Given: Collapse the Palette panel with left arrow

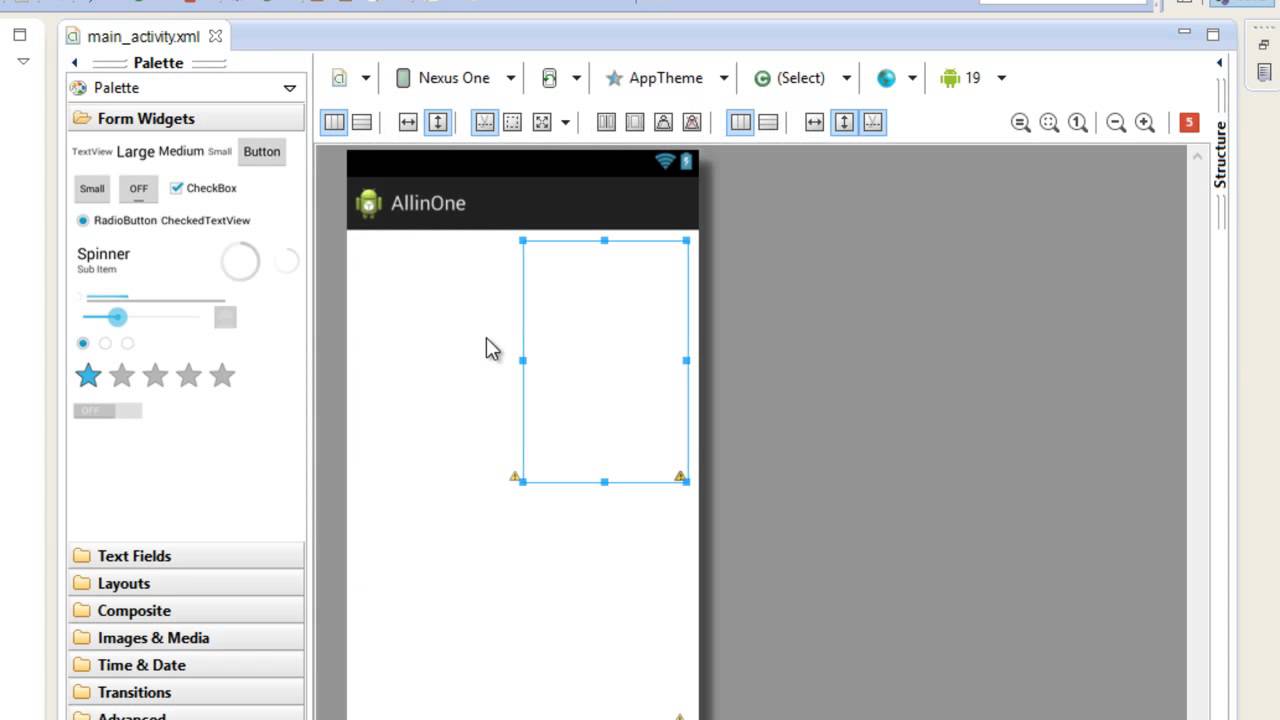Looking at the screenshot, I should point(74,62).
